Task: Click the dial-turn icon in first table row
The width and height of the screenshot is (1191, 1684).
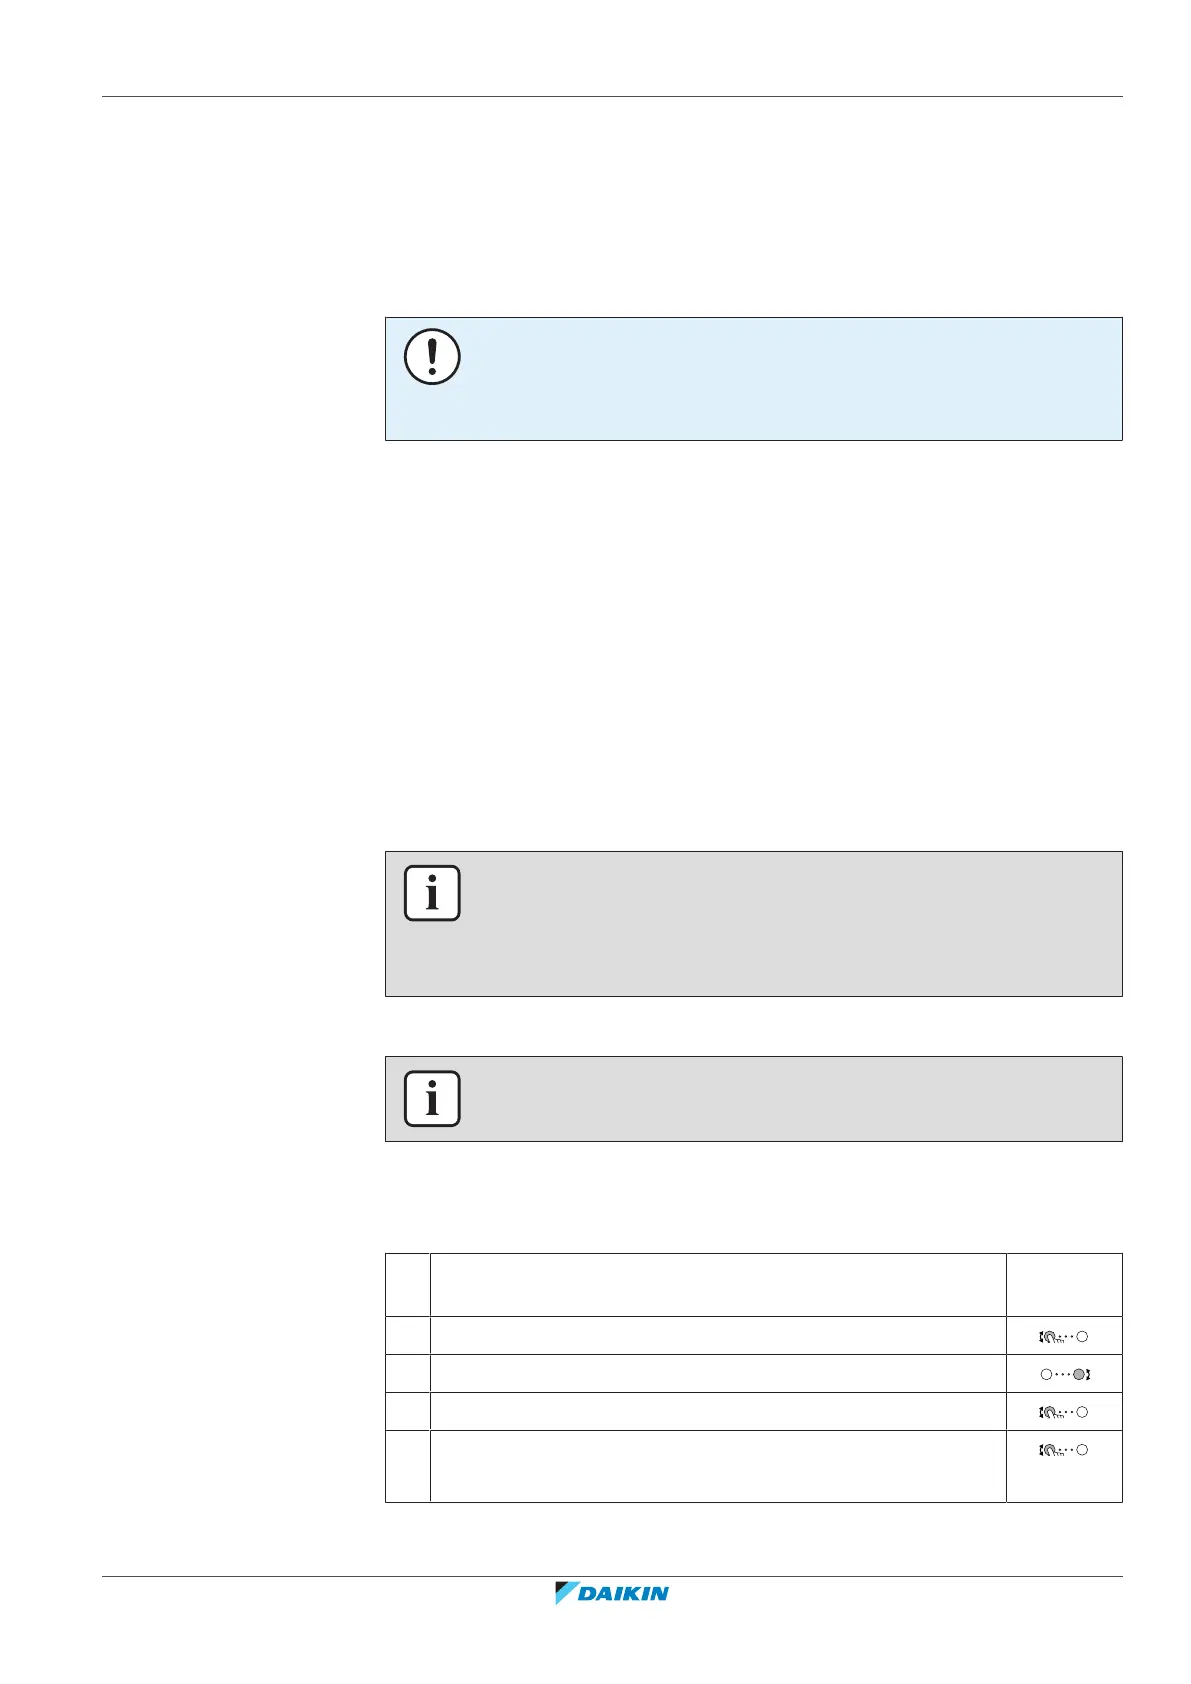Action: tap(1064, 1336)
